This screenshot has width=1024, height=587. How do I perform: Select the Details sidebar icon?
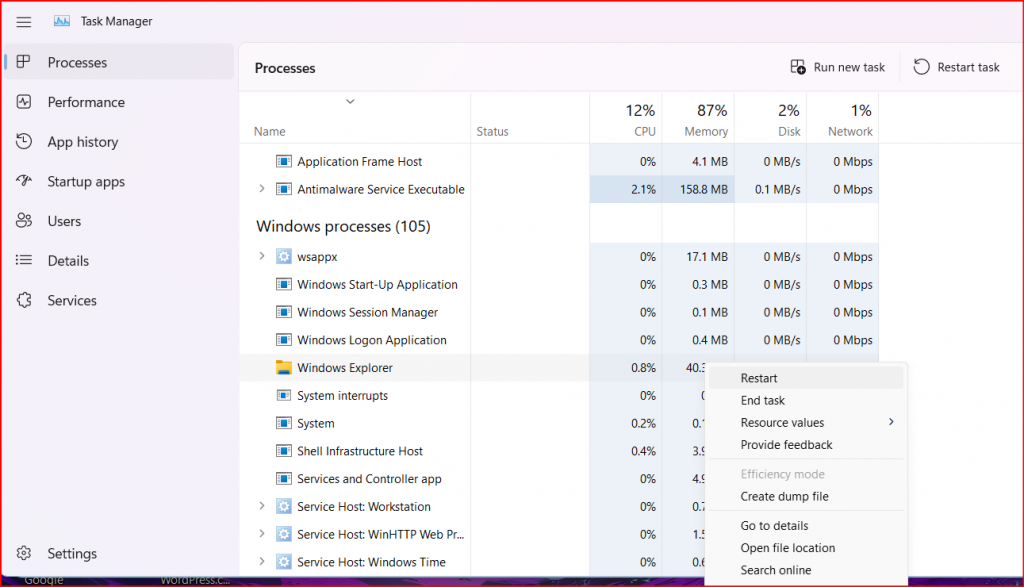(24, 261)
